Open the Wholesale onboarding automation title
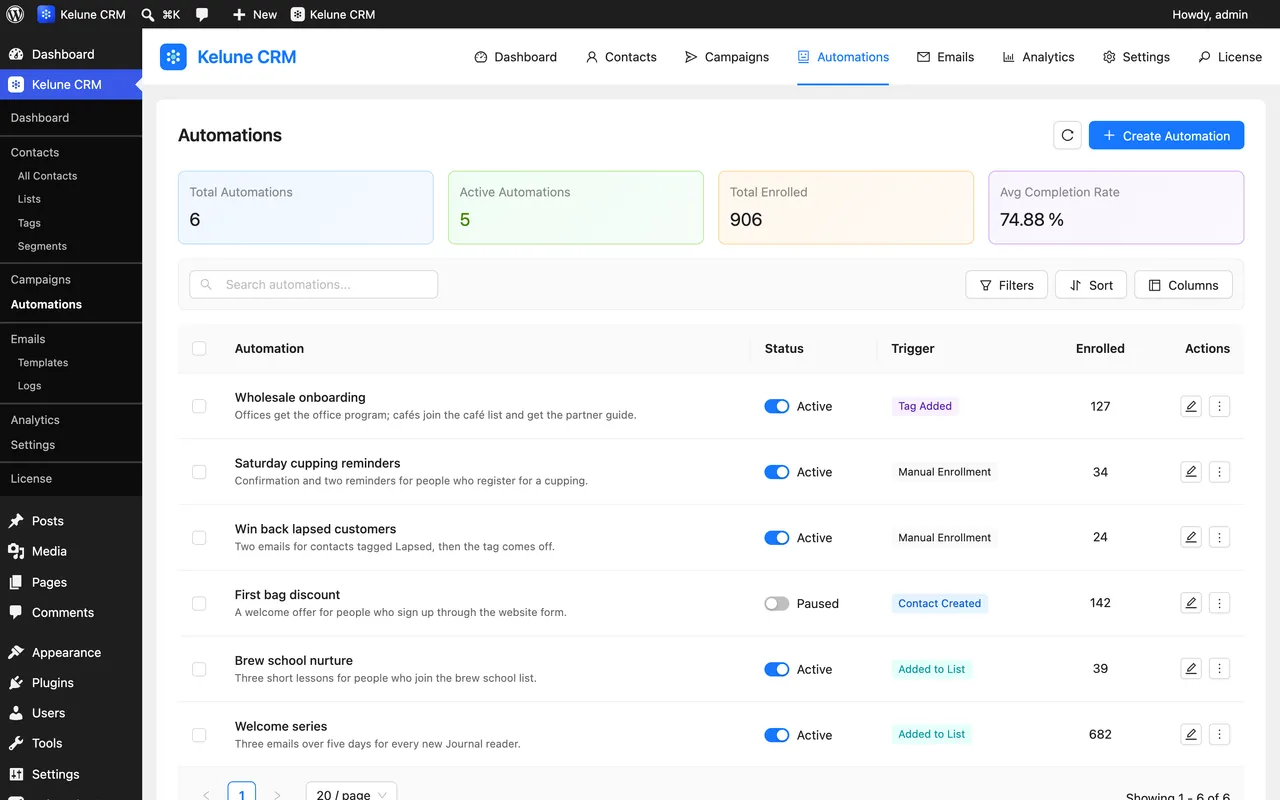 (300, 397)
